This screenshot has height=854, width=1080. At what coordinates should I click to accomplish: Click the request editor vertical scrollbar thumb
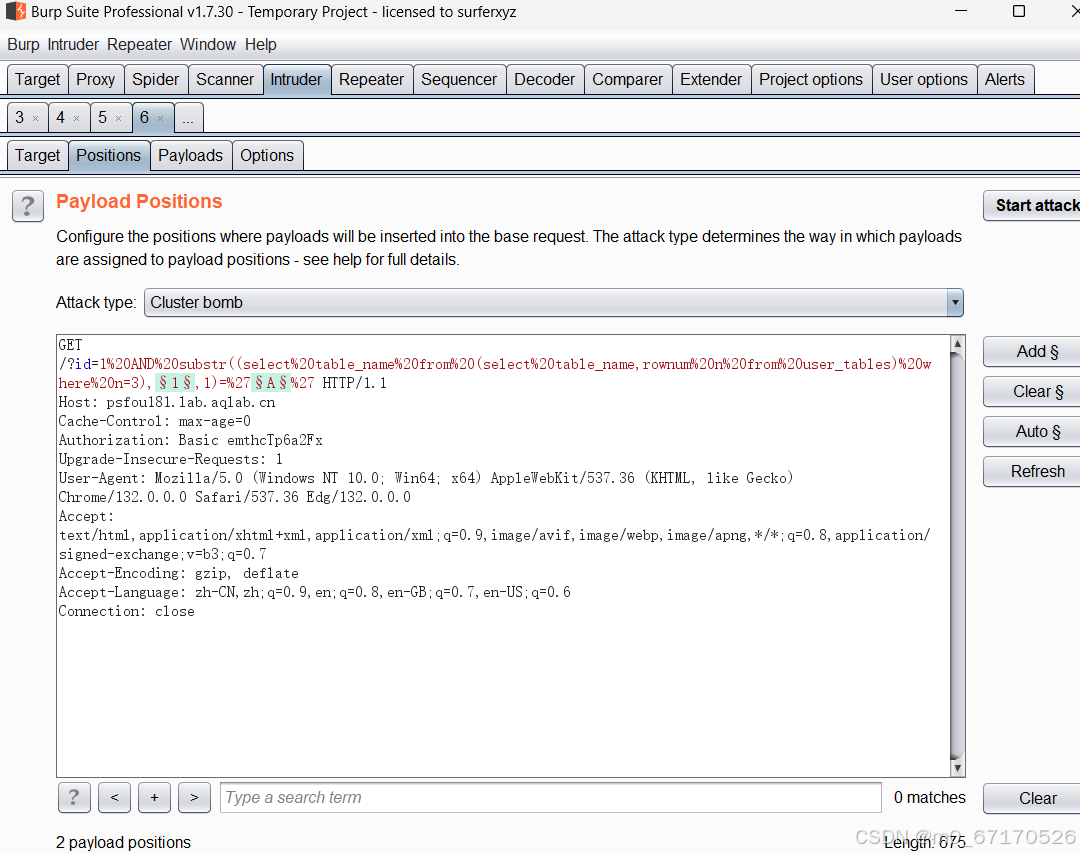click(957, 554)
